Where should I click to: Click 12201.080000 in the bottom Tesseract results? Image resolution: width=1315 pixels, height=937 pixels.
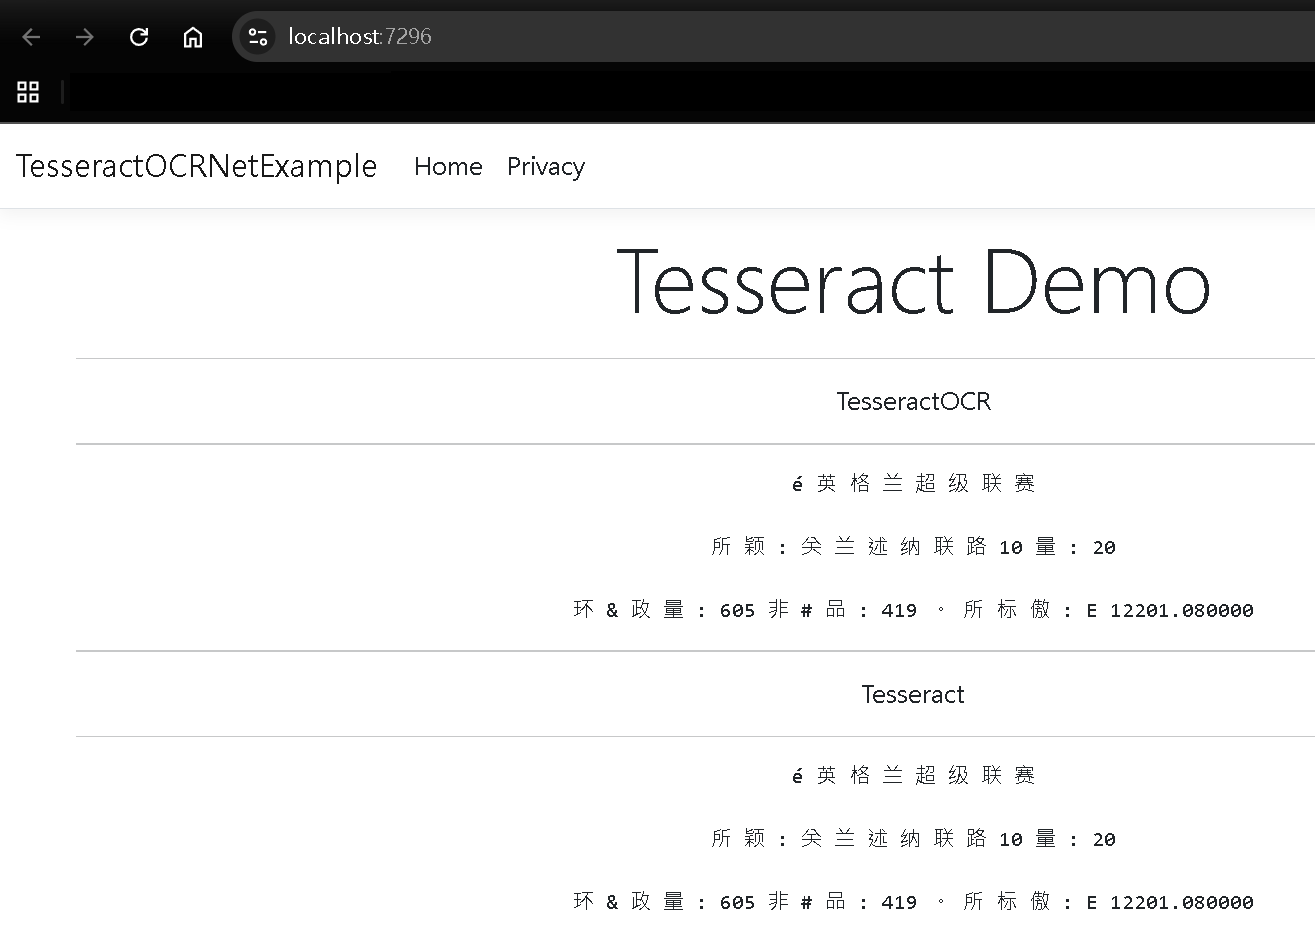[1181, 902]
